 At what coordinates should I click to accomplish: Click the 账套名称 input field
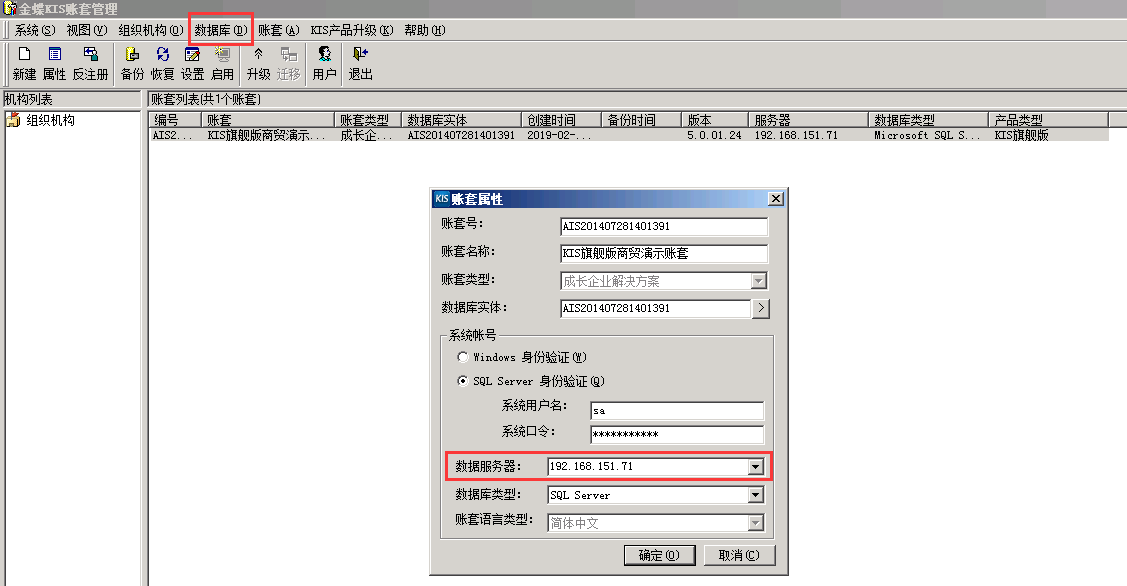(x=664, y=254)
